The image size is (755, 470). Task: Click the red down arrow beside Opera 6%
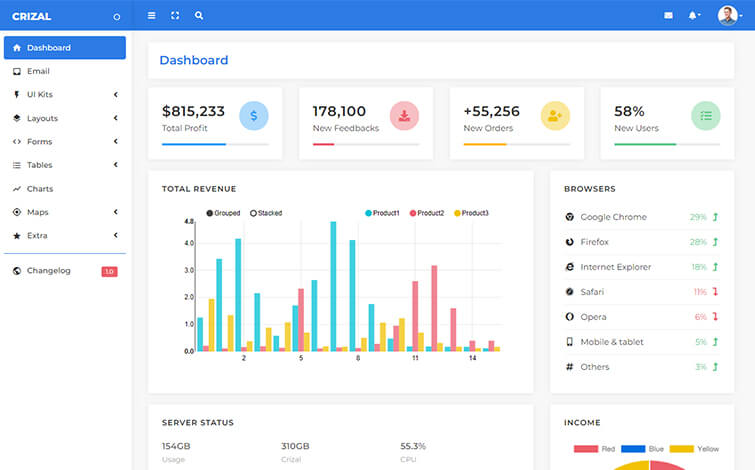click(x=716, y=317)
